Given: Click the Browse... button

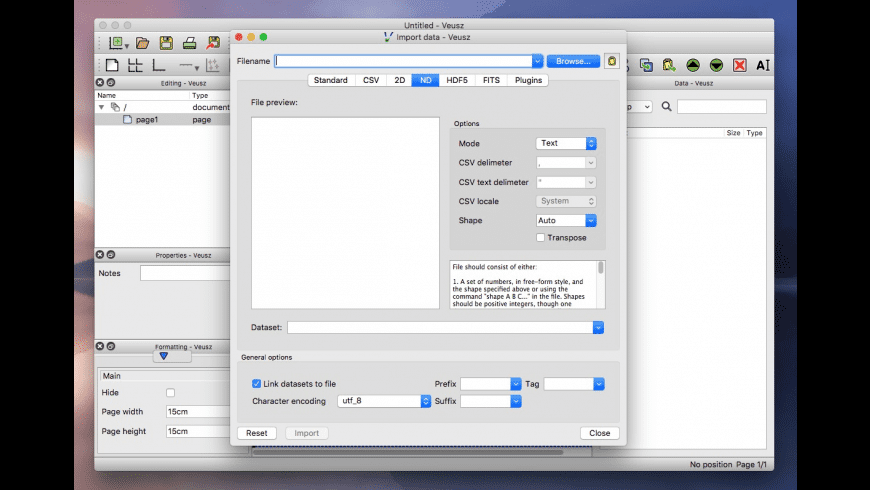Looking at the screenshot, I should coord(573,61).
